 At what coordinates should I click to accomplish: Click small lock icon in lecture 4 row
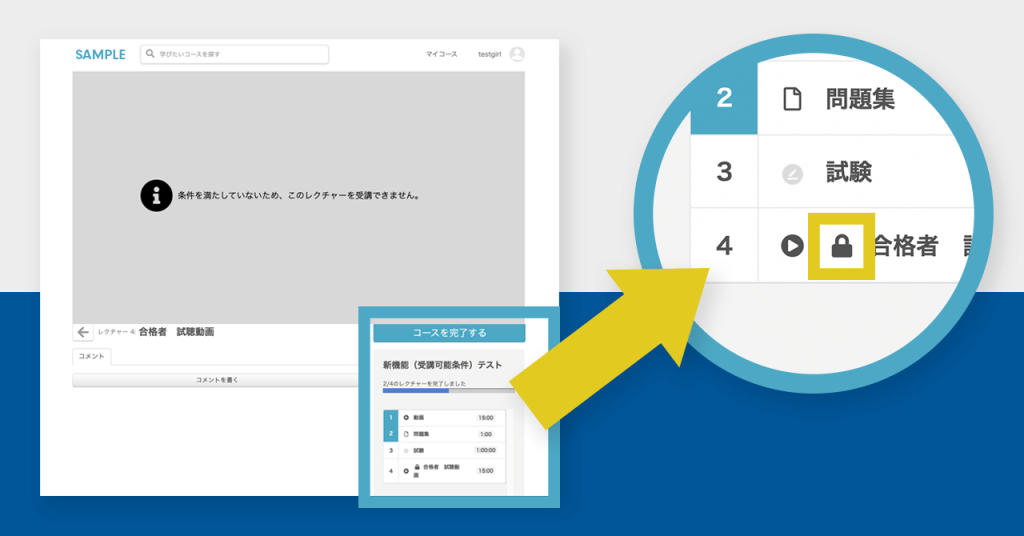click(x=417, y=467)
